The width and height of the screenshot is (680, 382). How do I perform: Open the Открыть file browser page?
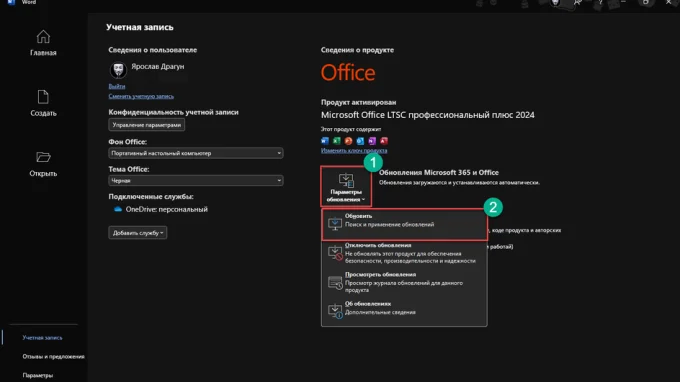click(x=43, y=163)
